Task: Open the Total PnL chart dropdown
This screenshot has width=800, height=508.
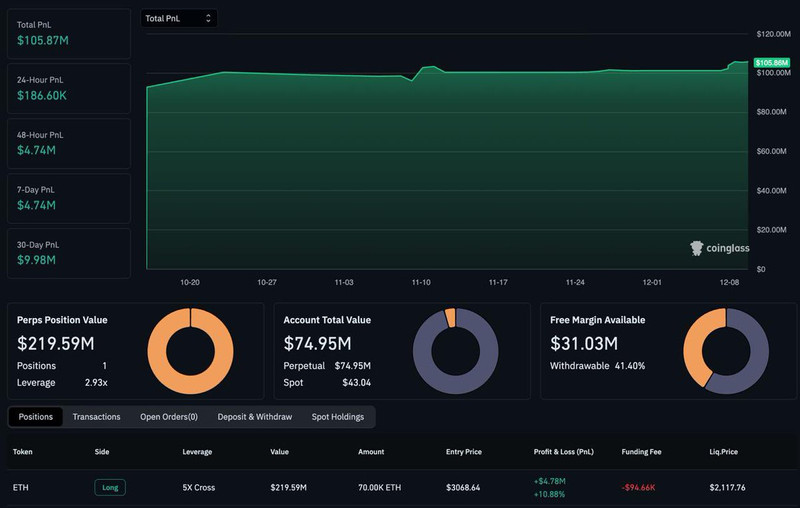Action: click(178, 18)
